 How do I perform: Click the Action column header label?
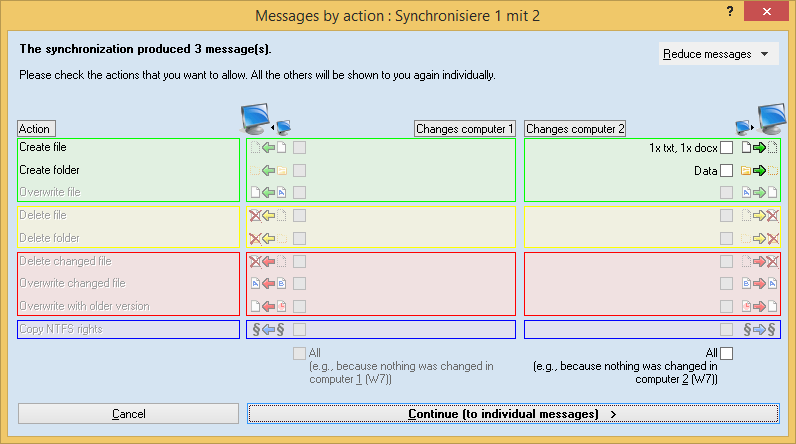[35, 129]
